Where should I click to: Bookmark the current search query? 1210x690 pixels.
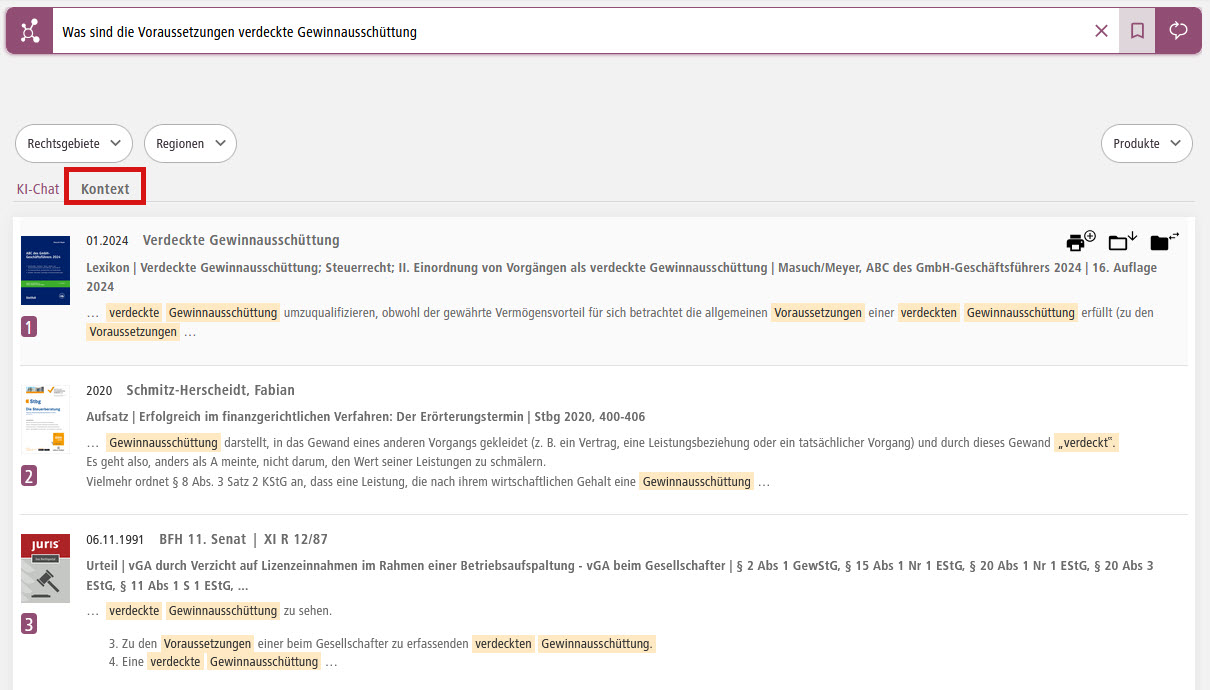point(1136,30)
